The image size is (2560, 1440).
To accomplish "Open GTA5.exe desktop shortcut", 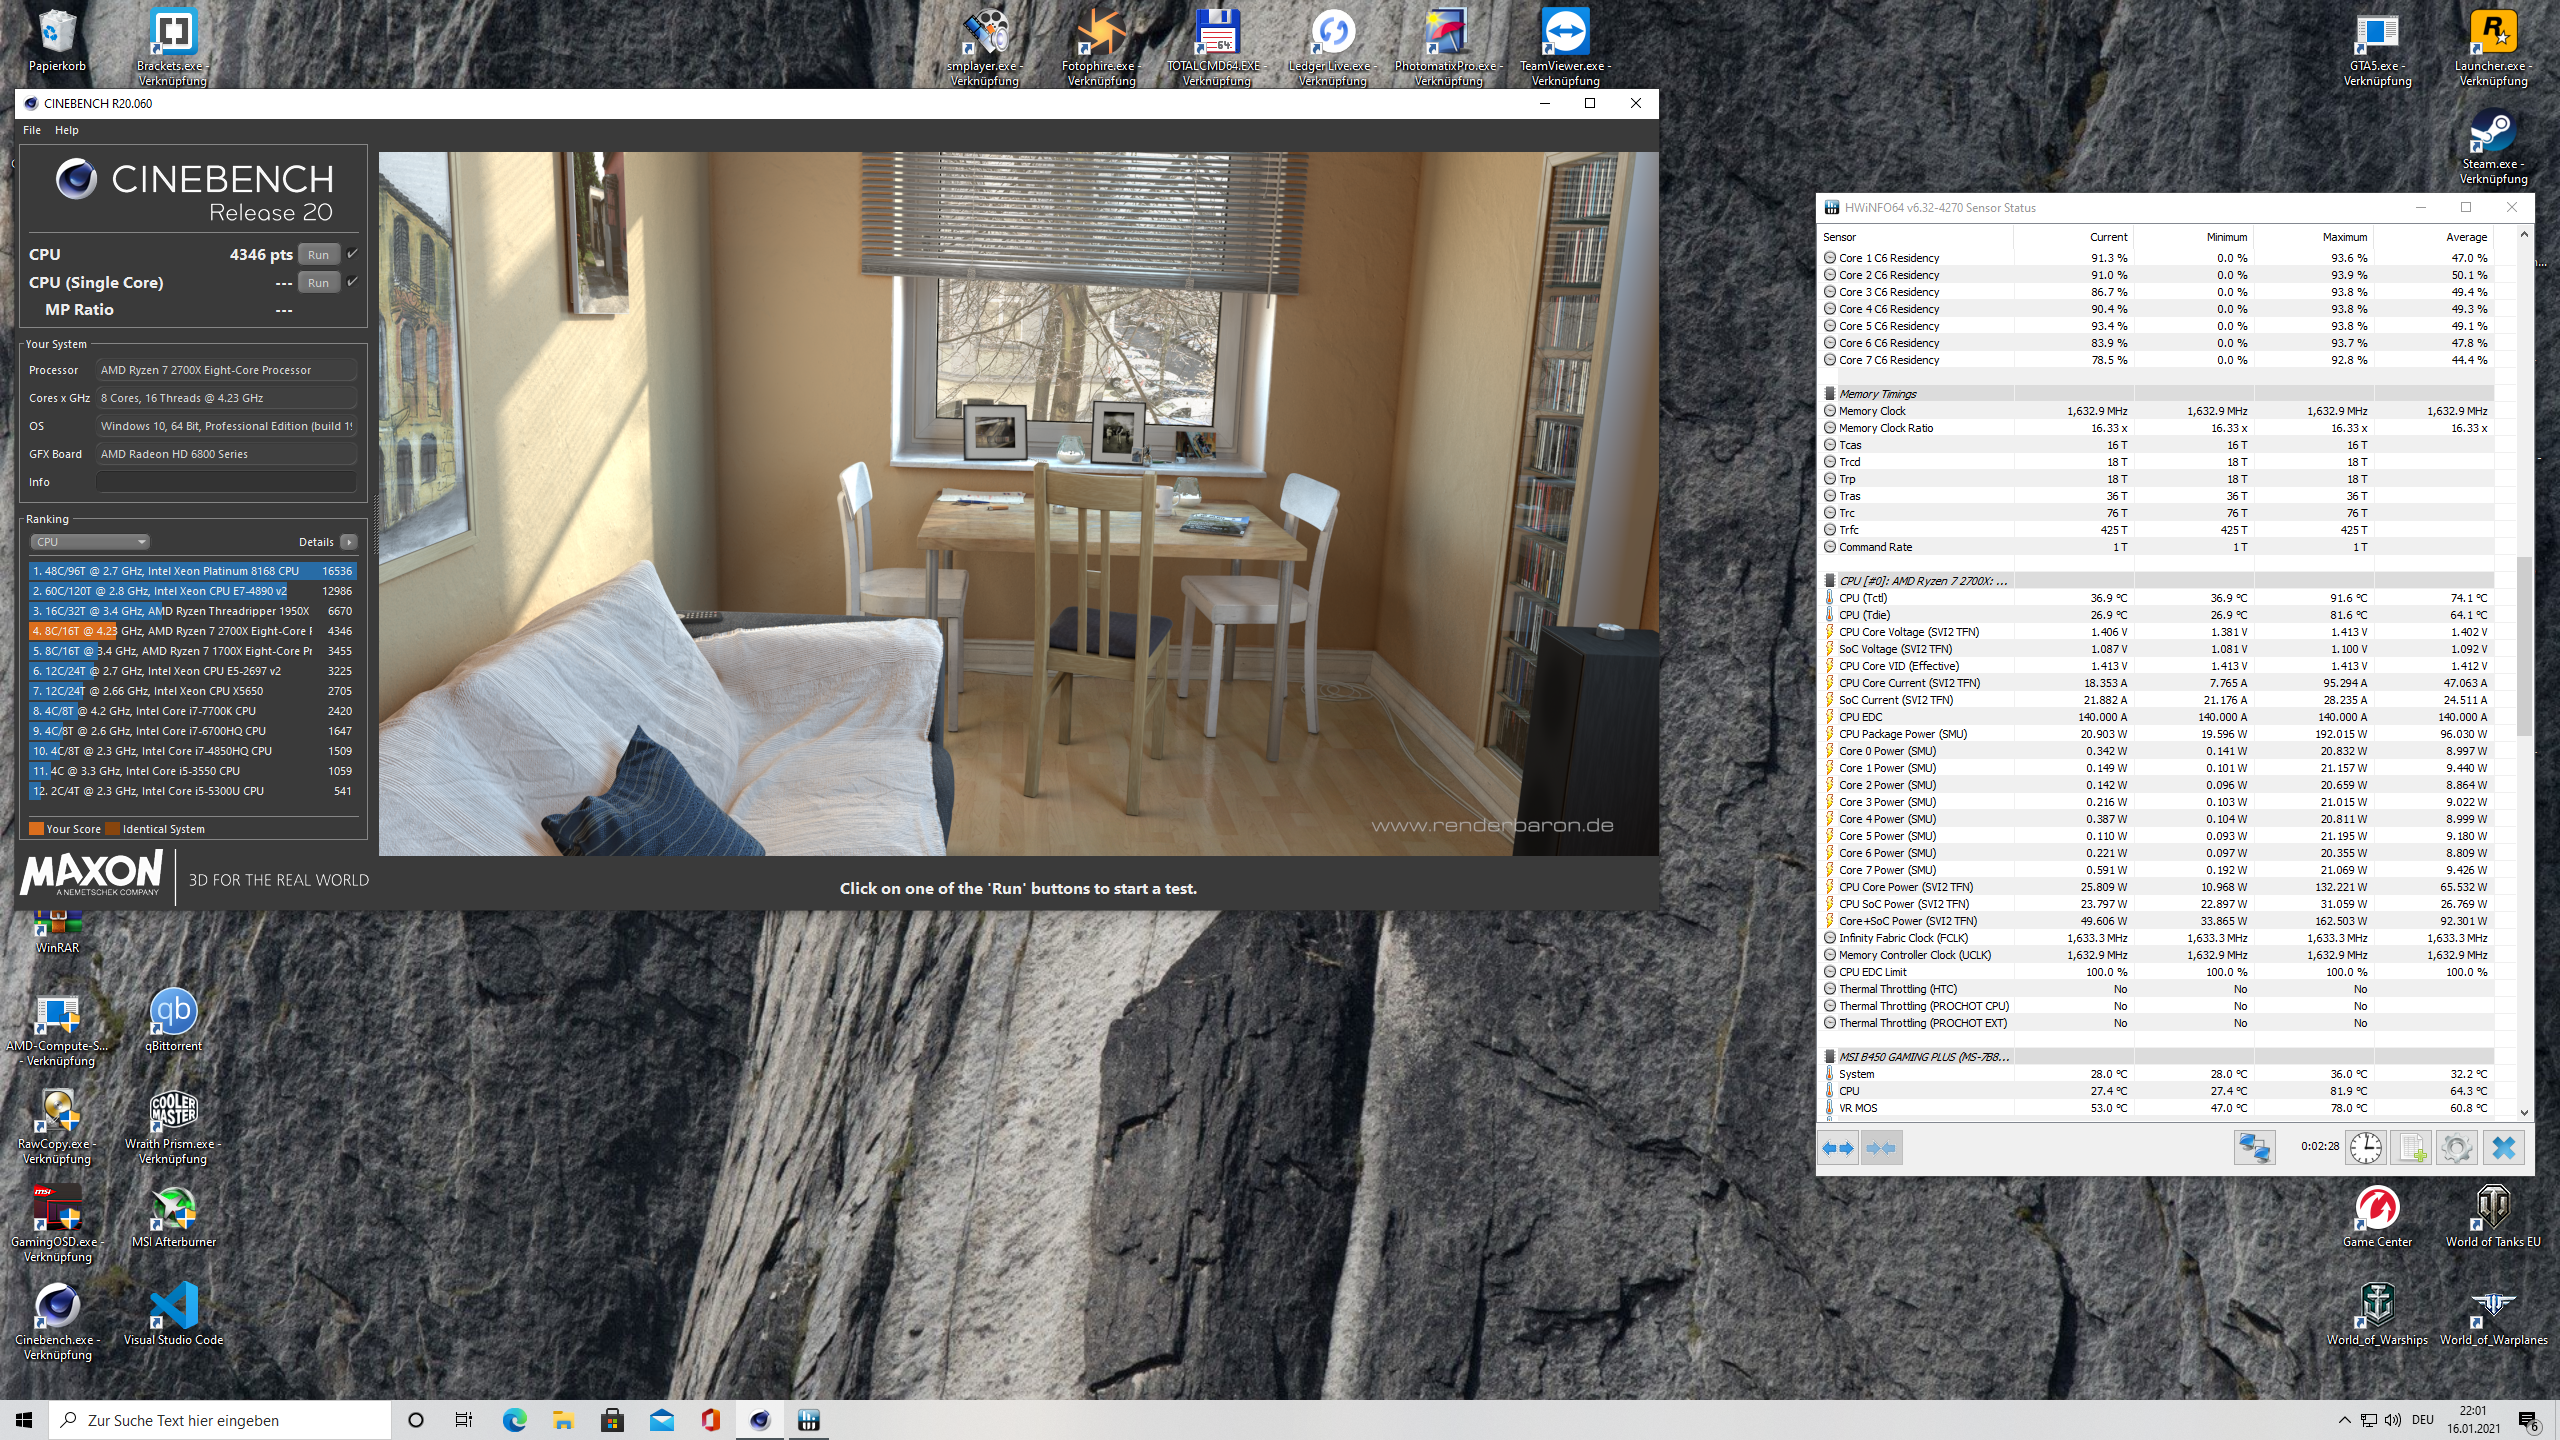I will 2377,47.
